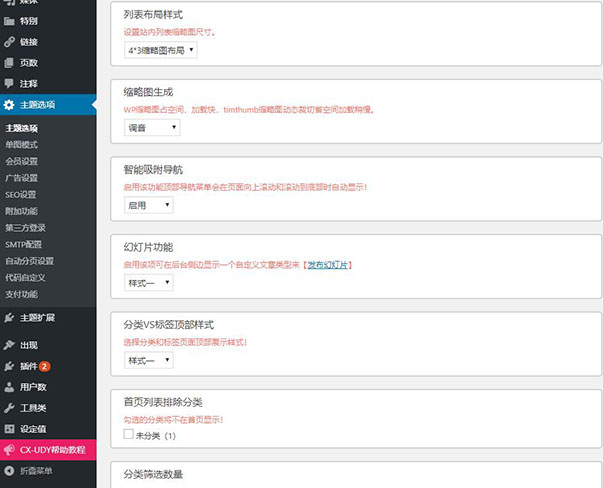Image resolution: width=603 pixels, height=488 pixels.
Task: Click the 出现 paintbrush icon
Action: click(x=9, y=345)
